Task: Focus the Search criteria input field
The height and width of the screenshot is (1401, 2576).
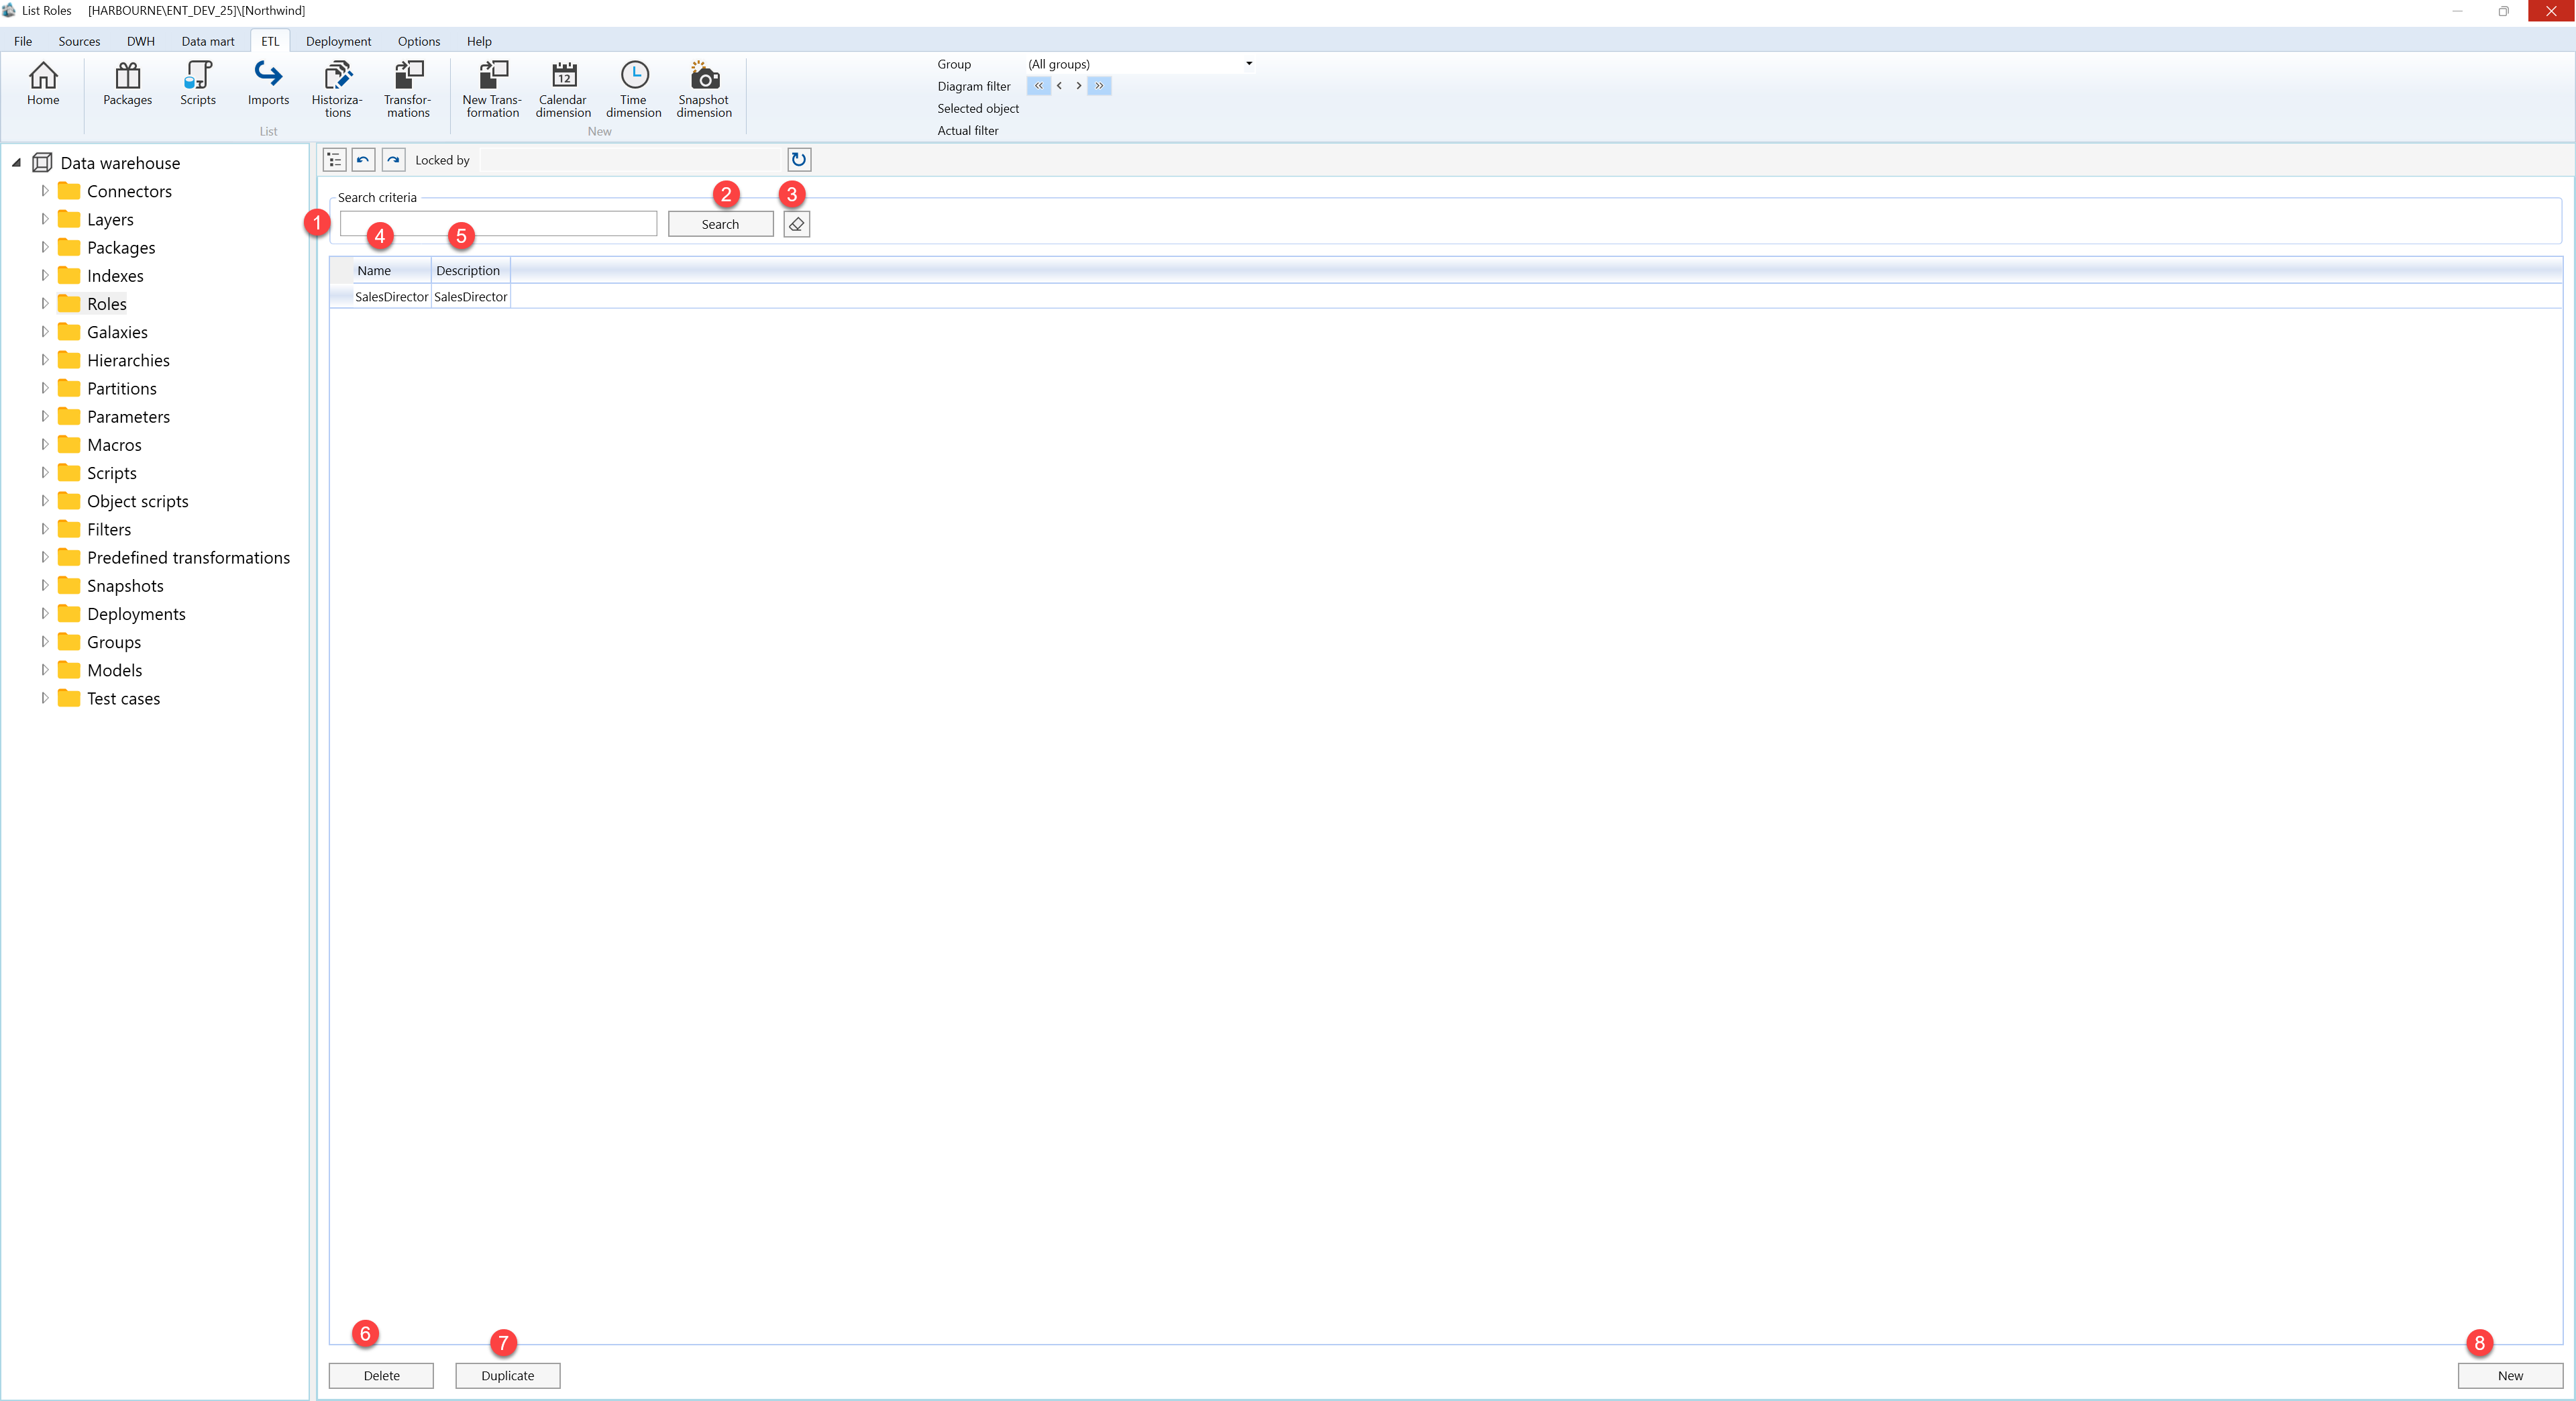Action: (x=498, y=224)
